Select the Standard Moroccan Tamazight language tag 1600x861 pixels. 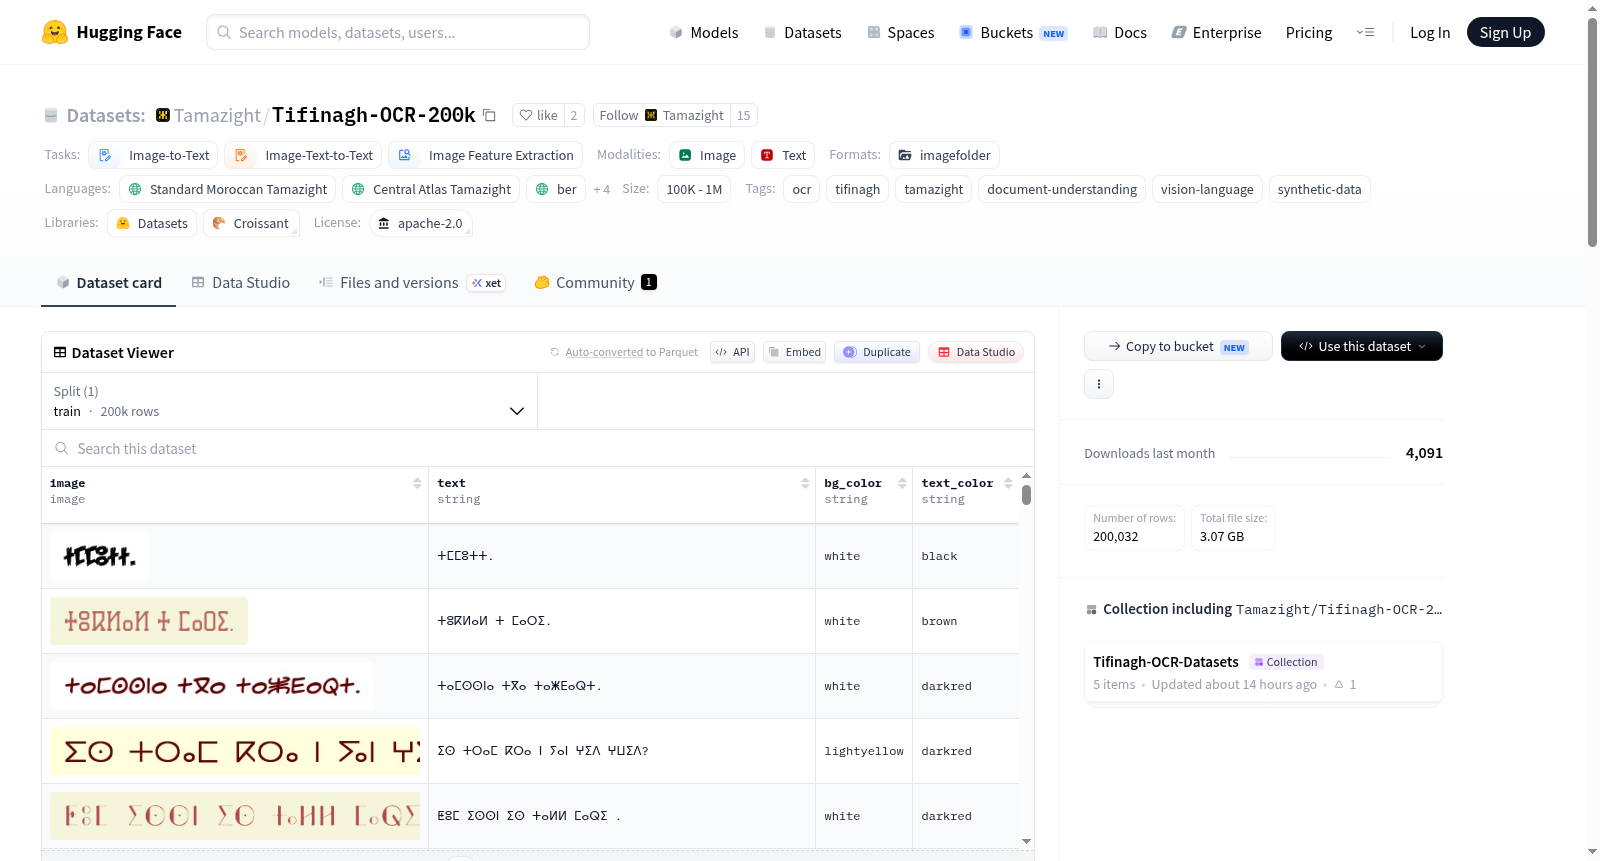click(x=228, y=189)
